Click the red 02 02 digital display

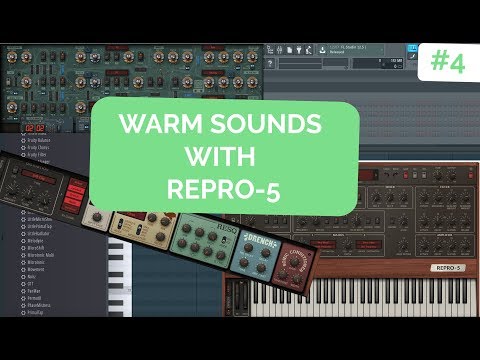35,128
